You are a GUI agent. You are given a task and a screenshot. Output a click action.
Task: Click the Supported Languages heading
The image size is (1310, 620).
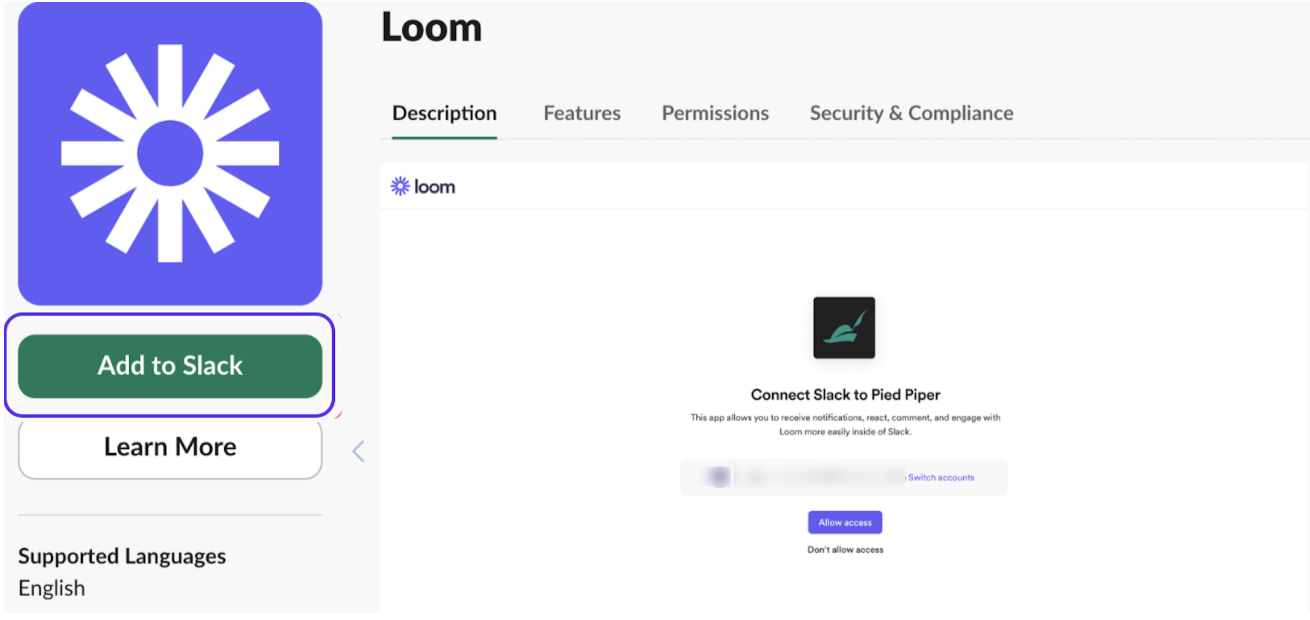point(122,556)
